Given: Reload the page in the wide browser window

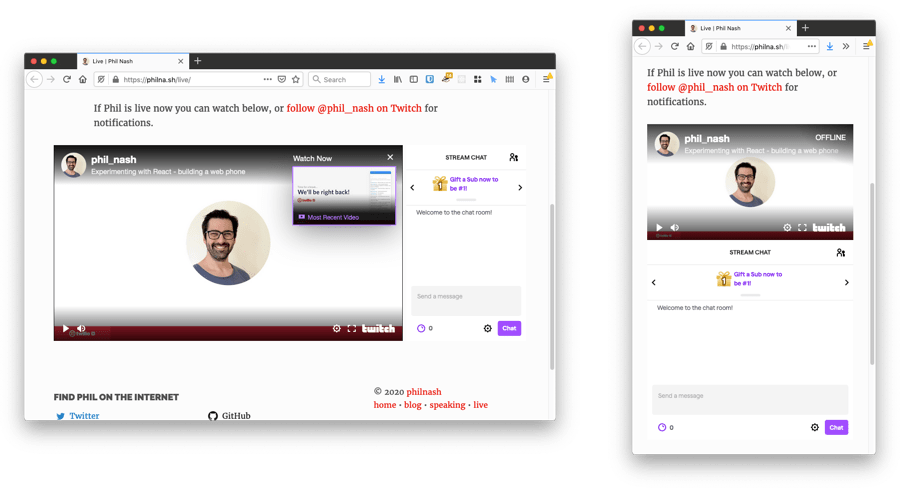Looking at the screenshot, I should coord(67,79).
